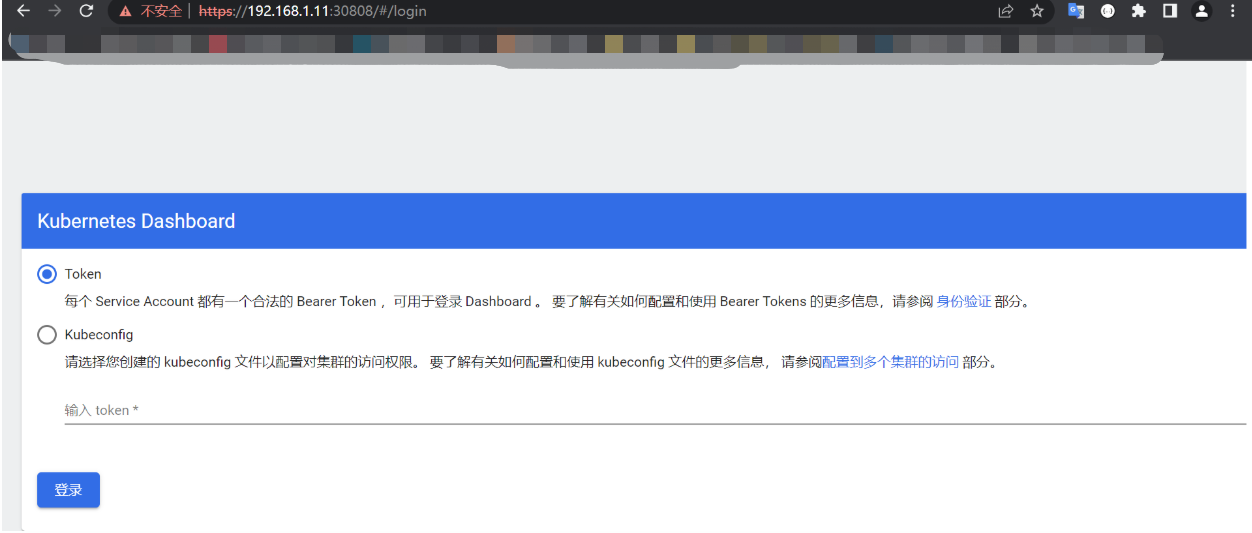Open the Extensions puzzle-piece menu
This screenshot has width=1252, height=533.
pos(1138,12)
